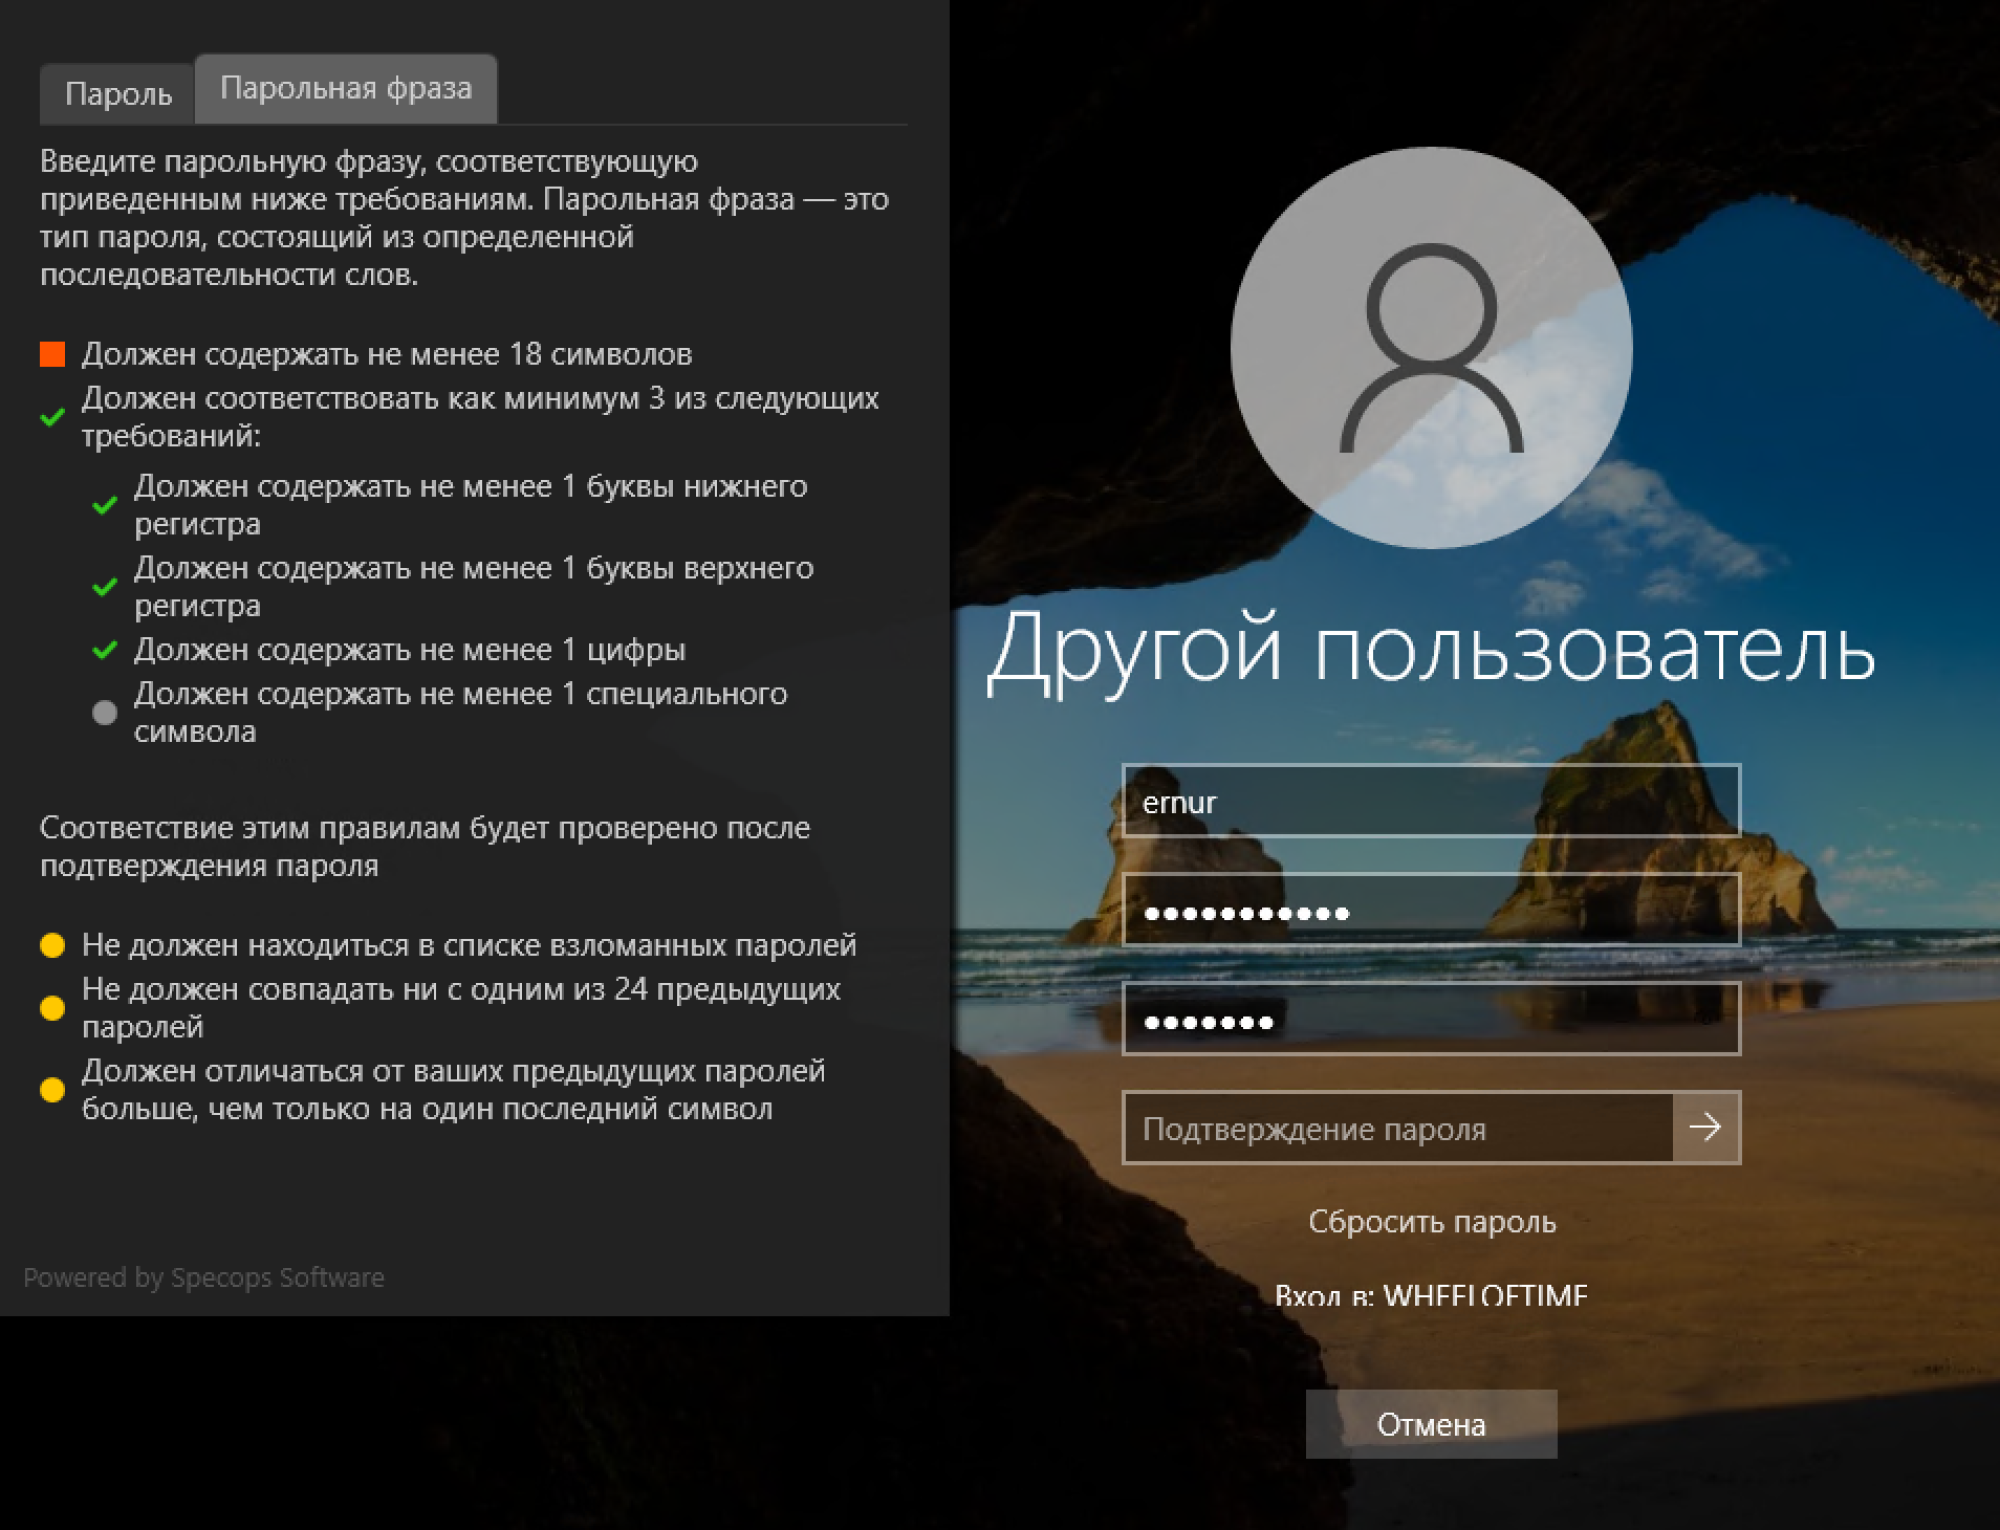This screenshot has width=2000, height=1530.
Task: Click the old password field
Action: 1430,911
